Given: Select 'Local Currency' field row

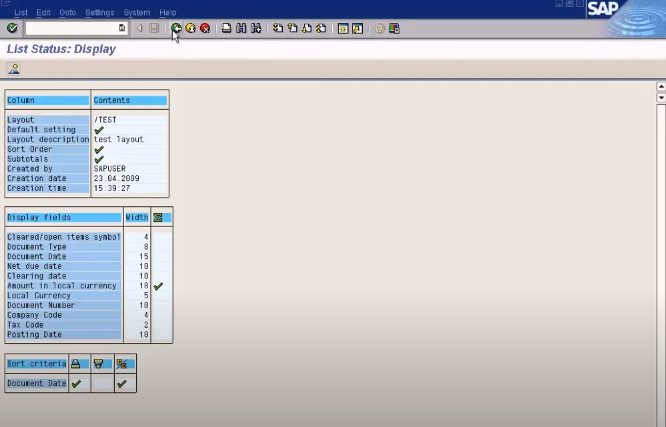Looking at the screenshot, I should 64,296.
